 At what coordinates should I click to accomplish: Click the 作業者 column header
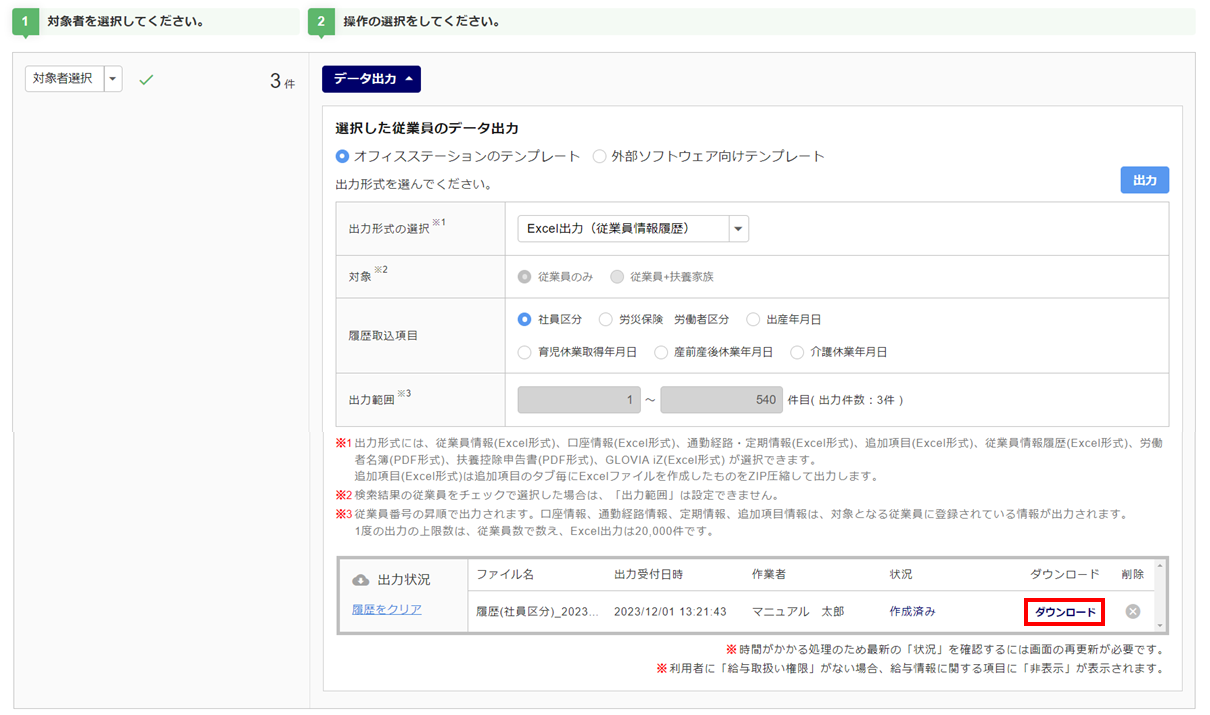point(769,574)
